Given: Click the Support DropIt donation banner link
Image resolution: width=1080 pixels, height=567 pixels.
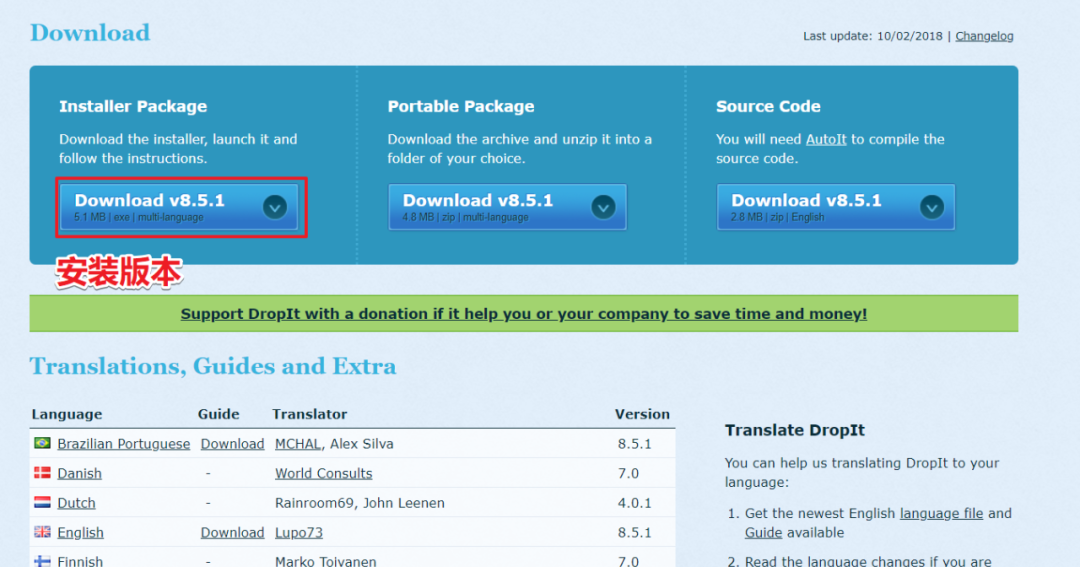Looking at the screenshot, I should [x=523, y=314].
